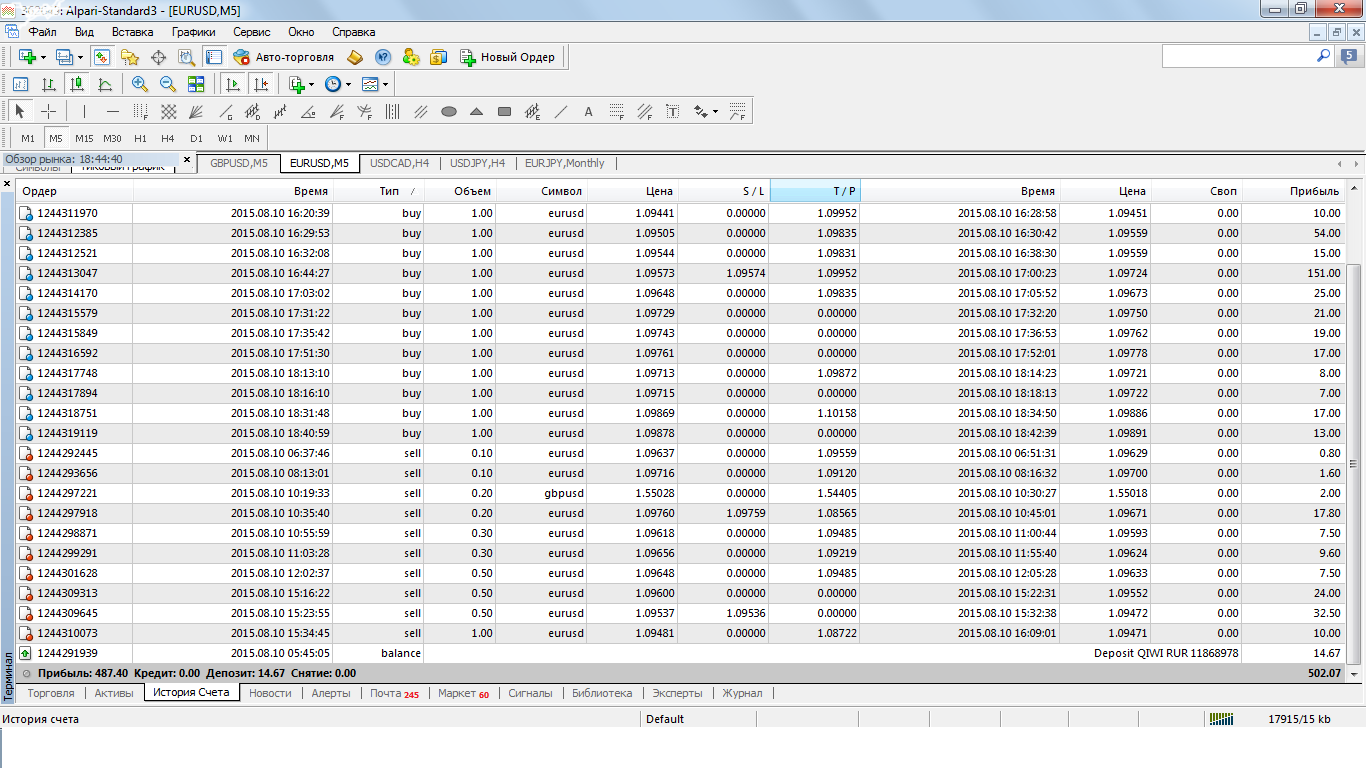Switch to the Журнал terminal tab
This screenshot has width=1366, height=768.
click(742, 693)
